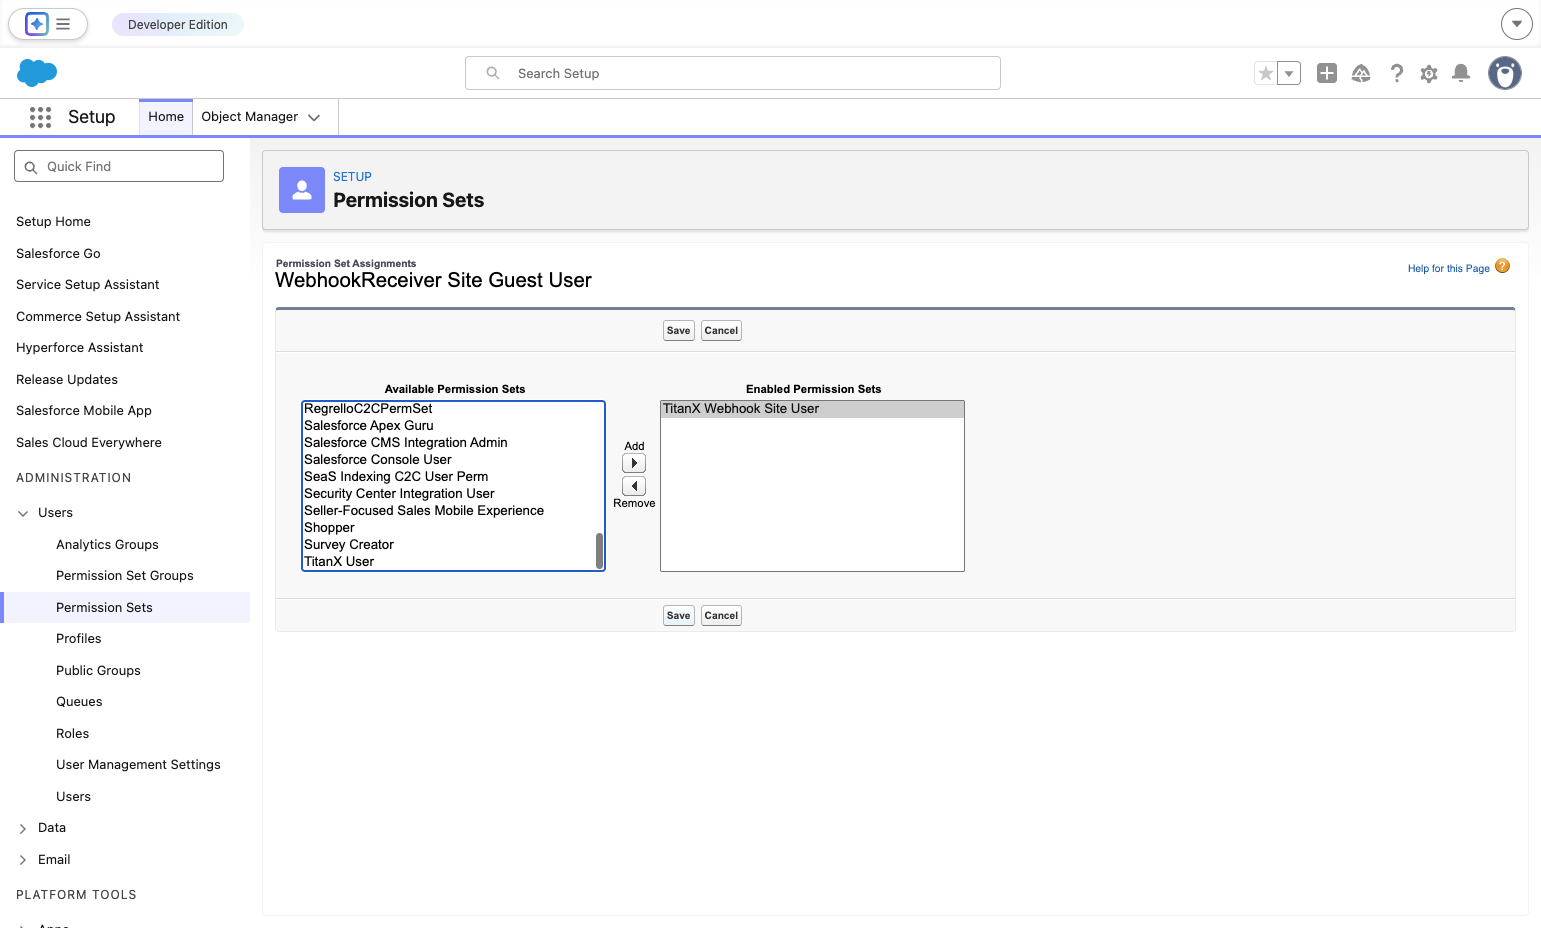Open Public Groups in the sidebar
This screenshot has width=1541, height=928.
pos(98,671)
